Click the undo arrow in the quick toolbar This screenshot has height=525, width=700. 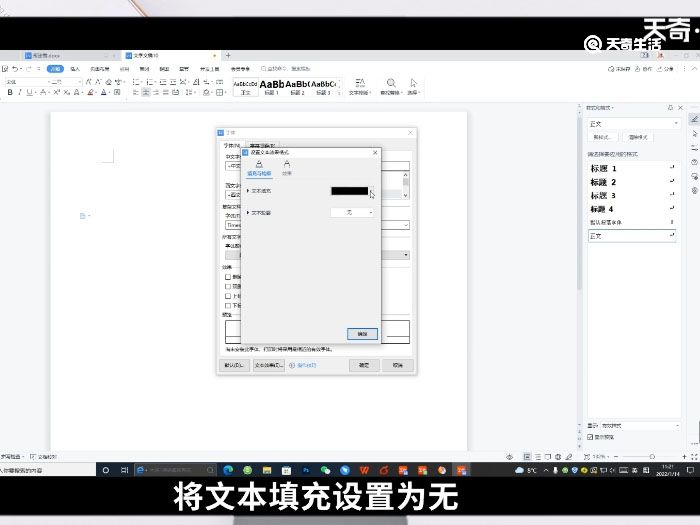15,69
